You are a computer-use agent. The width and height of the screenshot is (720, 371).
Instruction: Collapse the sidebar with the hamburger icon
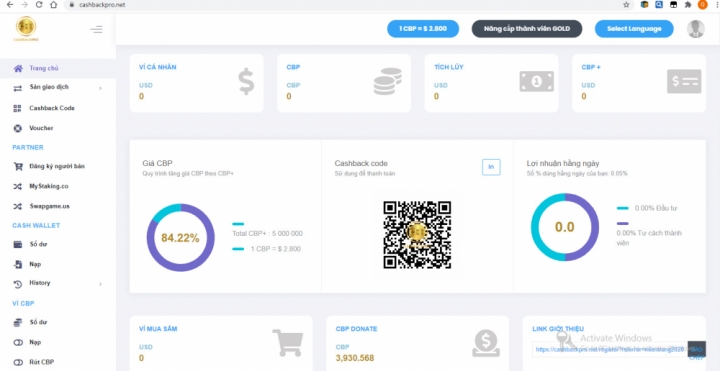96,30
